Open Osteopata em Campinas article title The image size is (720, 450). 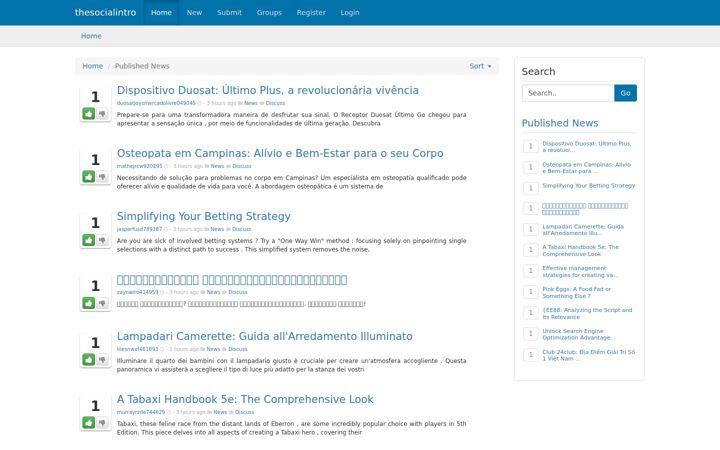coord(280,153)
